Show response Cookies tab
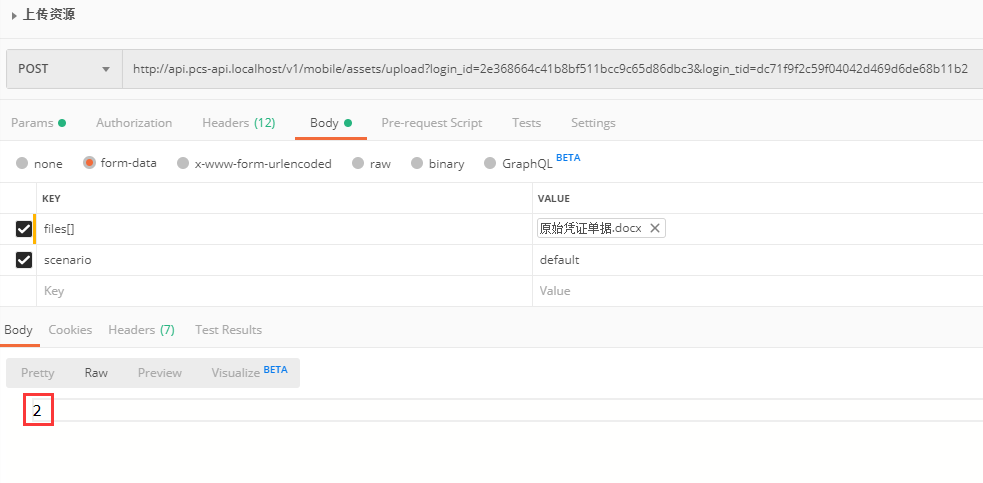983x483 pixels. tap(70, 330)
